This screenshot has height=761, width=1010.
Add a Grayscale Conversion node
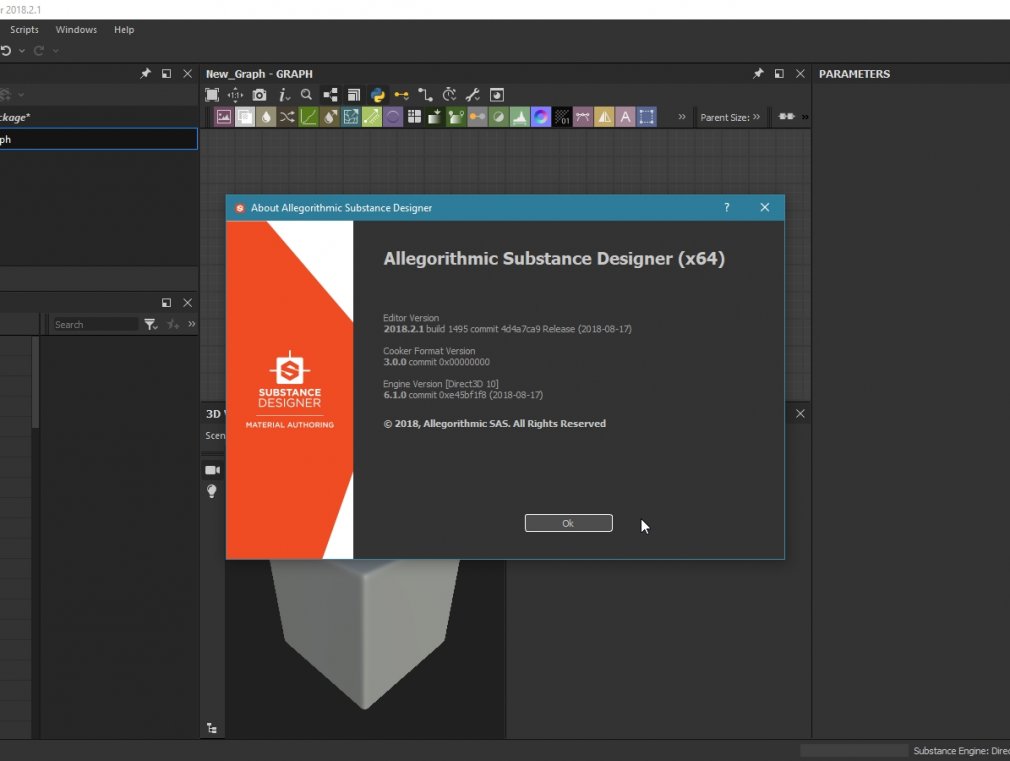point(456,117)
